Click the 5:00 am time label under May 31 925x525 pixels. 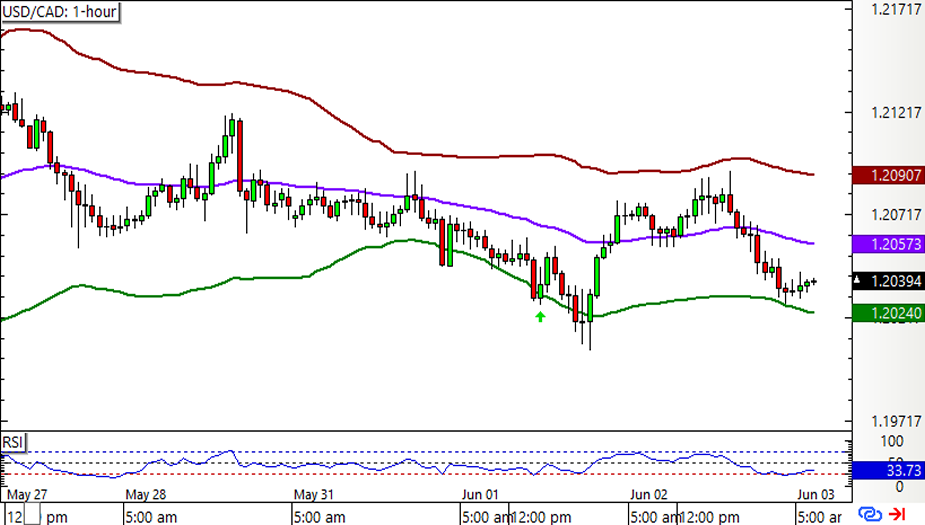(x=319, y=517)
